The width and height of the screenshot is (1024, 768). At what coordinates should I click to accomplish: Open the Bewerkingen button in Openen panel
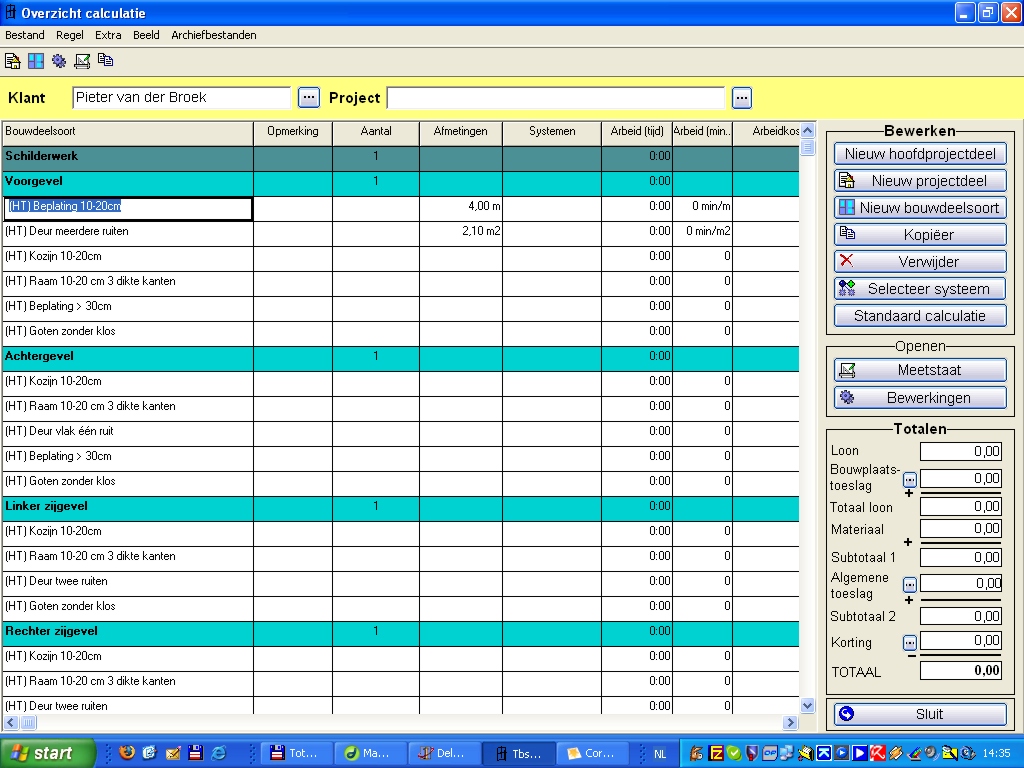920,398
